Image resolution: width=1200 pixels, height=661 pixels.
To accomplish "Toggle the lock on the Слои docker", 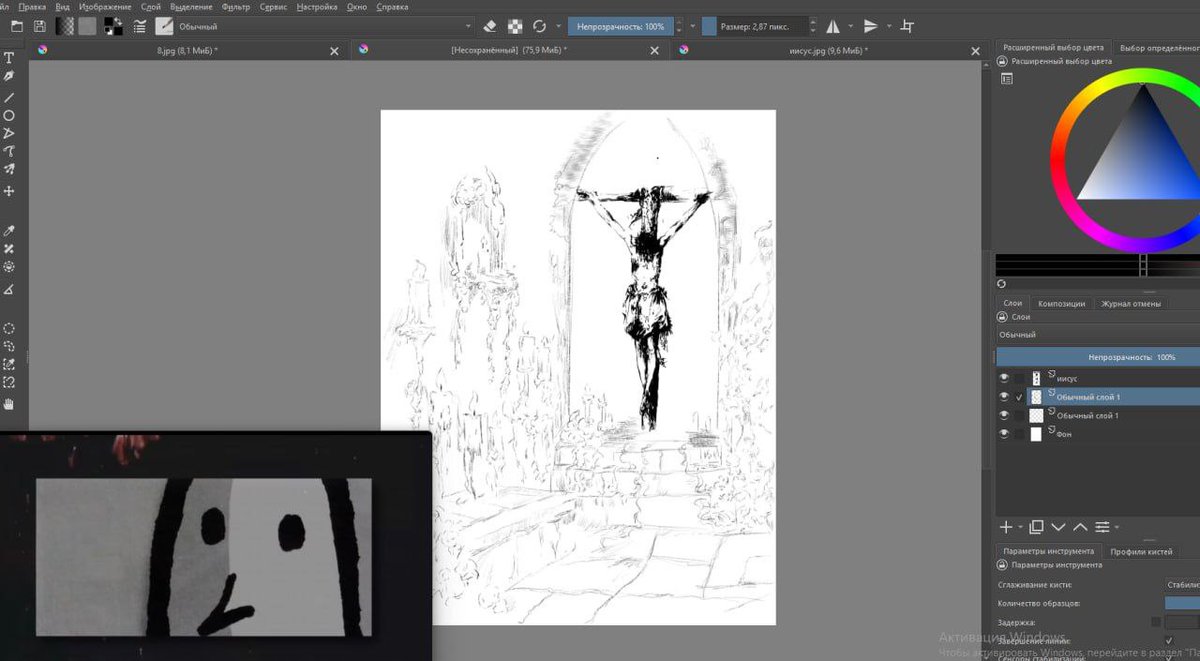I will tap(1003, 317).
